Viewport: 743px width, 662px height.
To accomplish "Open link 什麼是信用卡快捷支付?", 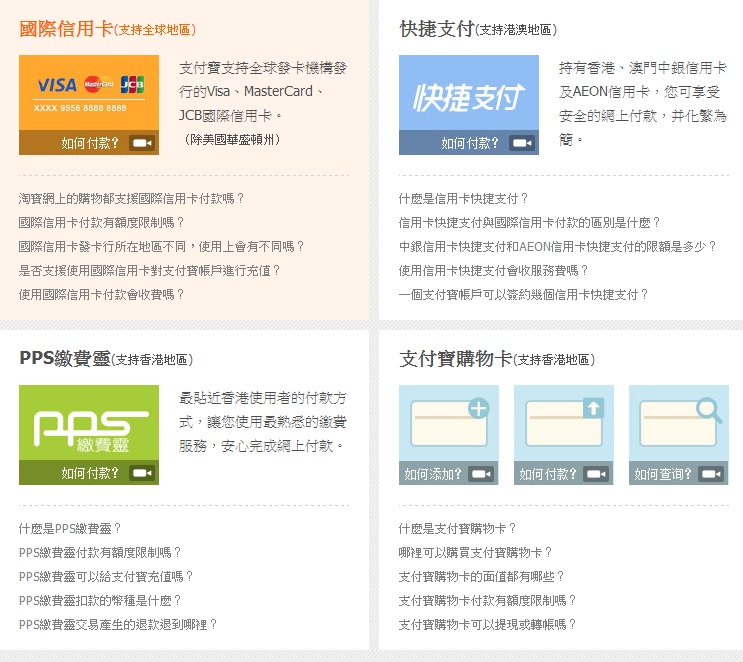I will [x=464, y=198].
